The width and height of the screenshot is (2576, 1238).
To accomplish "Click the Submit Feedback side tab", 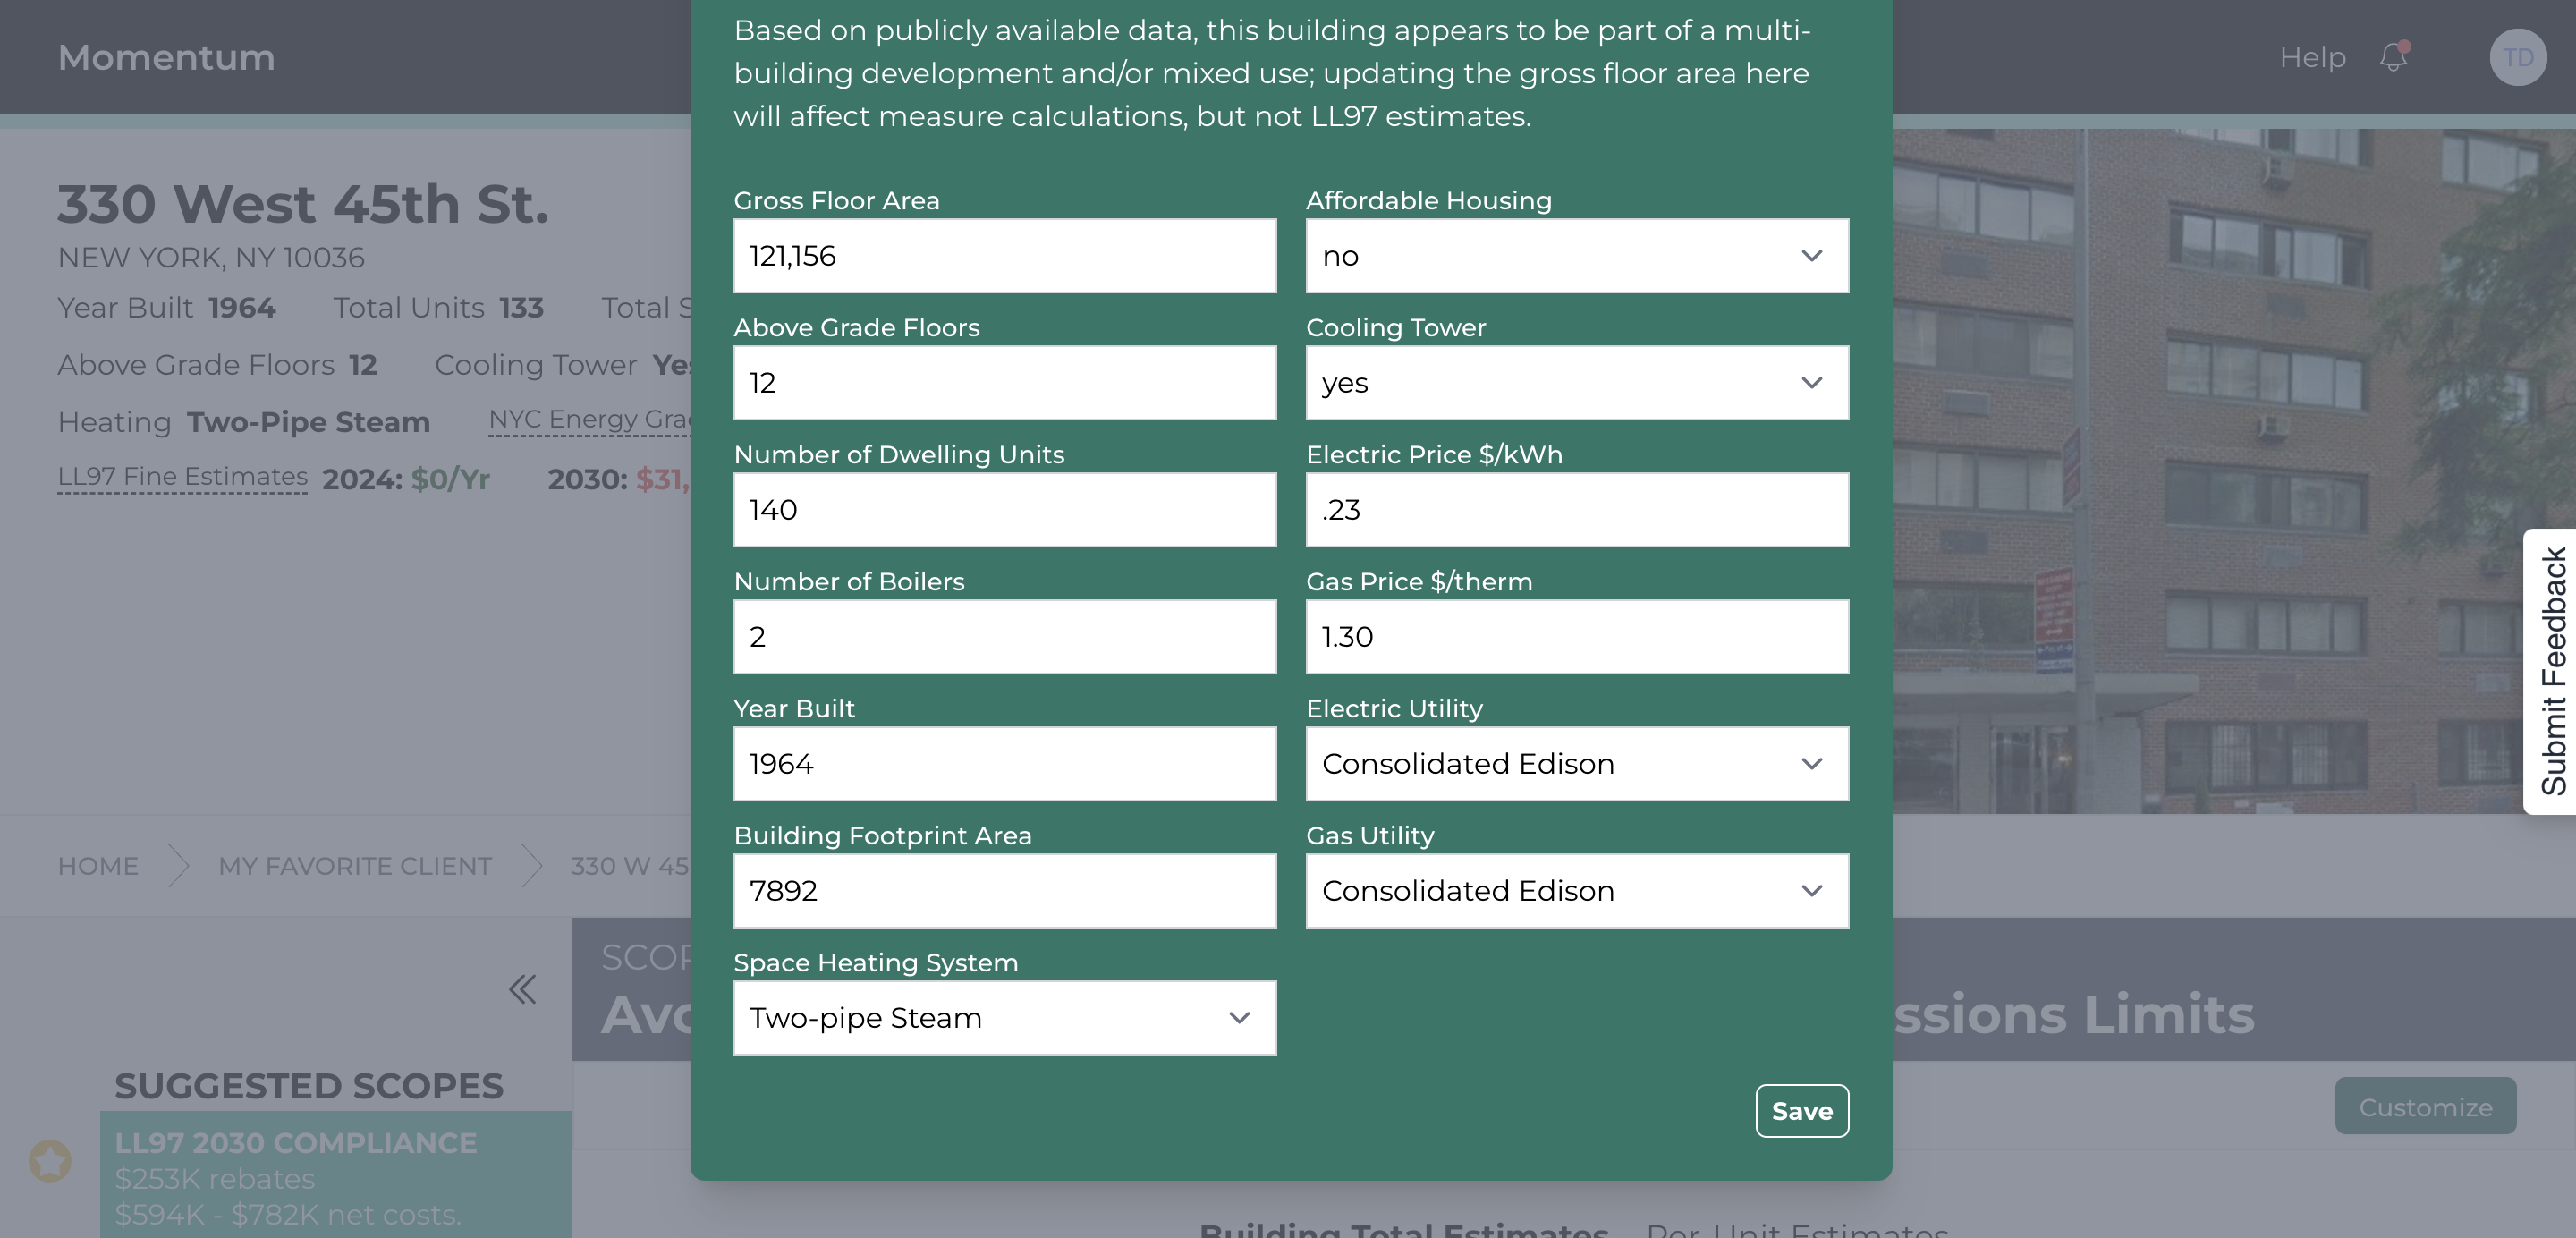I will coord(2551,671).
